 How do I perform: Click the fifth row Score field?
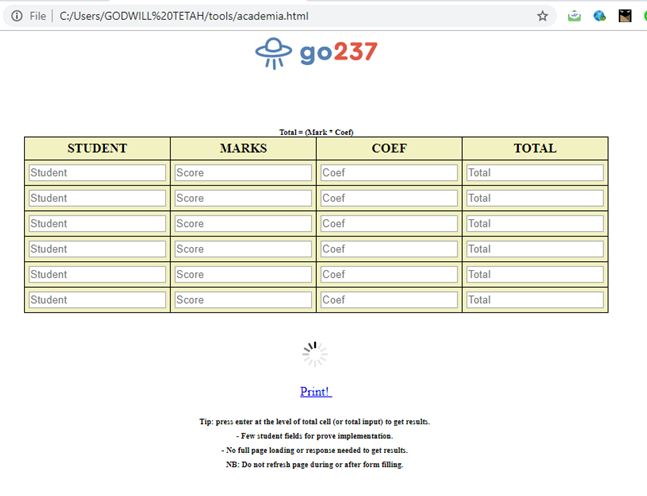coord(243,274)
